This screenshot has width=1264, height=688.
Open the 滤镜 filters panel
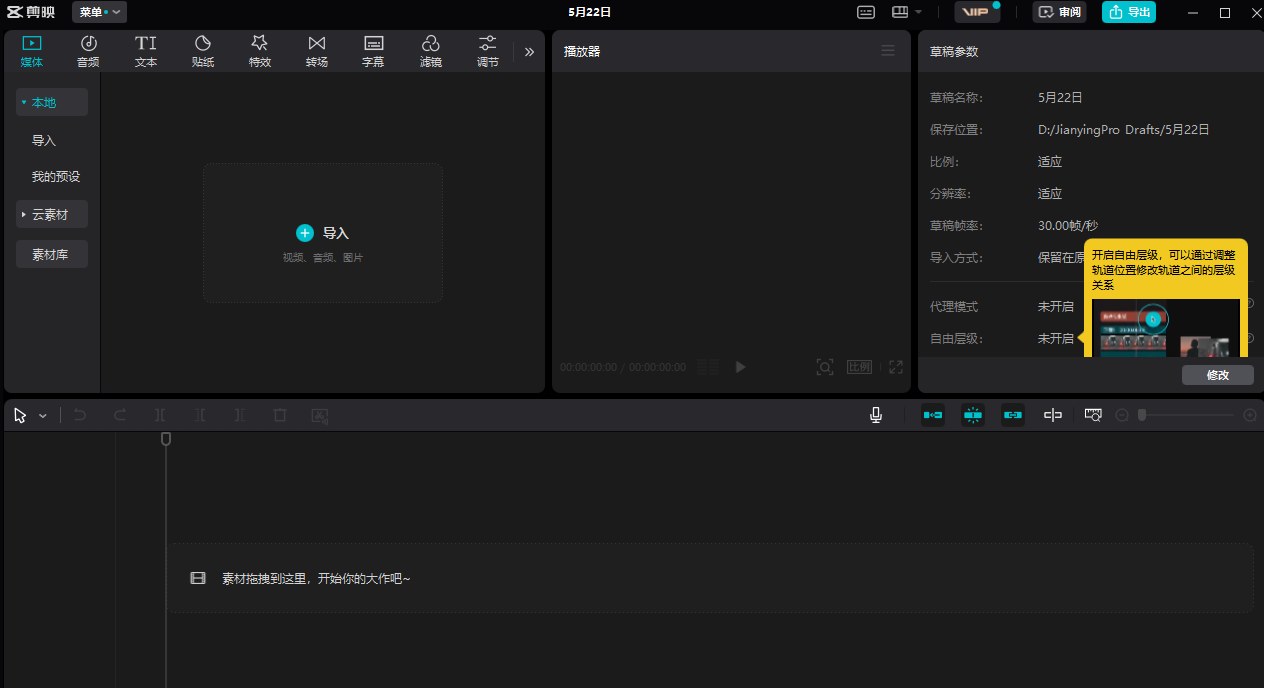click(431, 51)
